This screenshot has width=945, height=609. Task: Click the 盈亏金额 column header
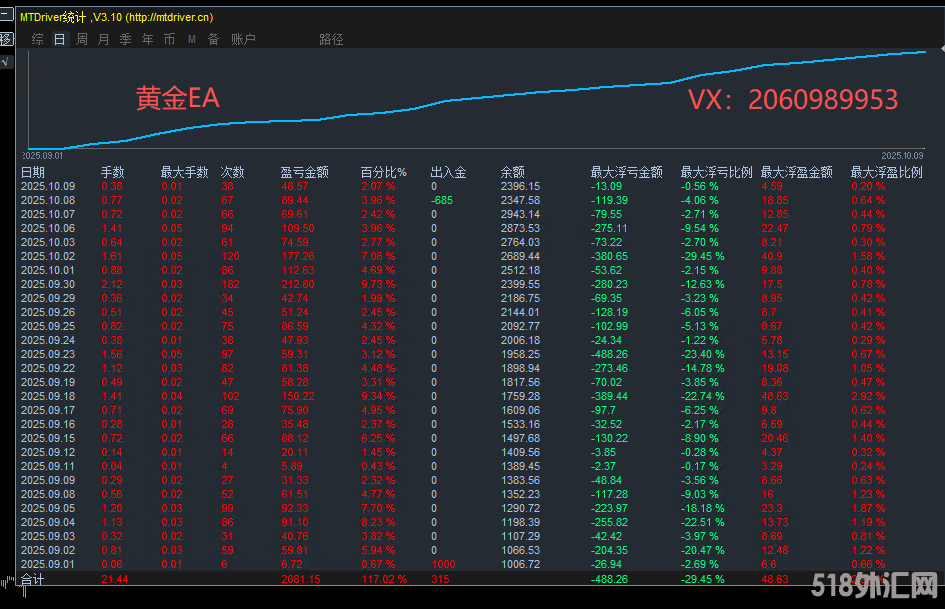coord(304,172)
